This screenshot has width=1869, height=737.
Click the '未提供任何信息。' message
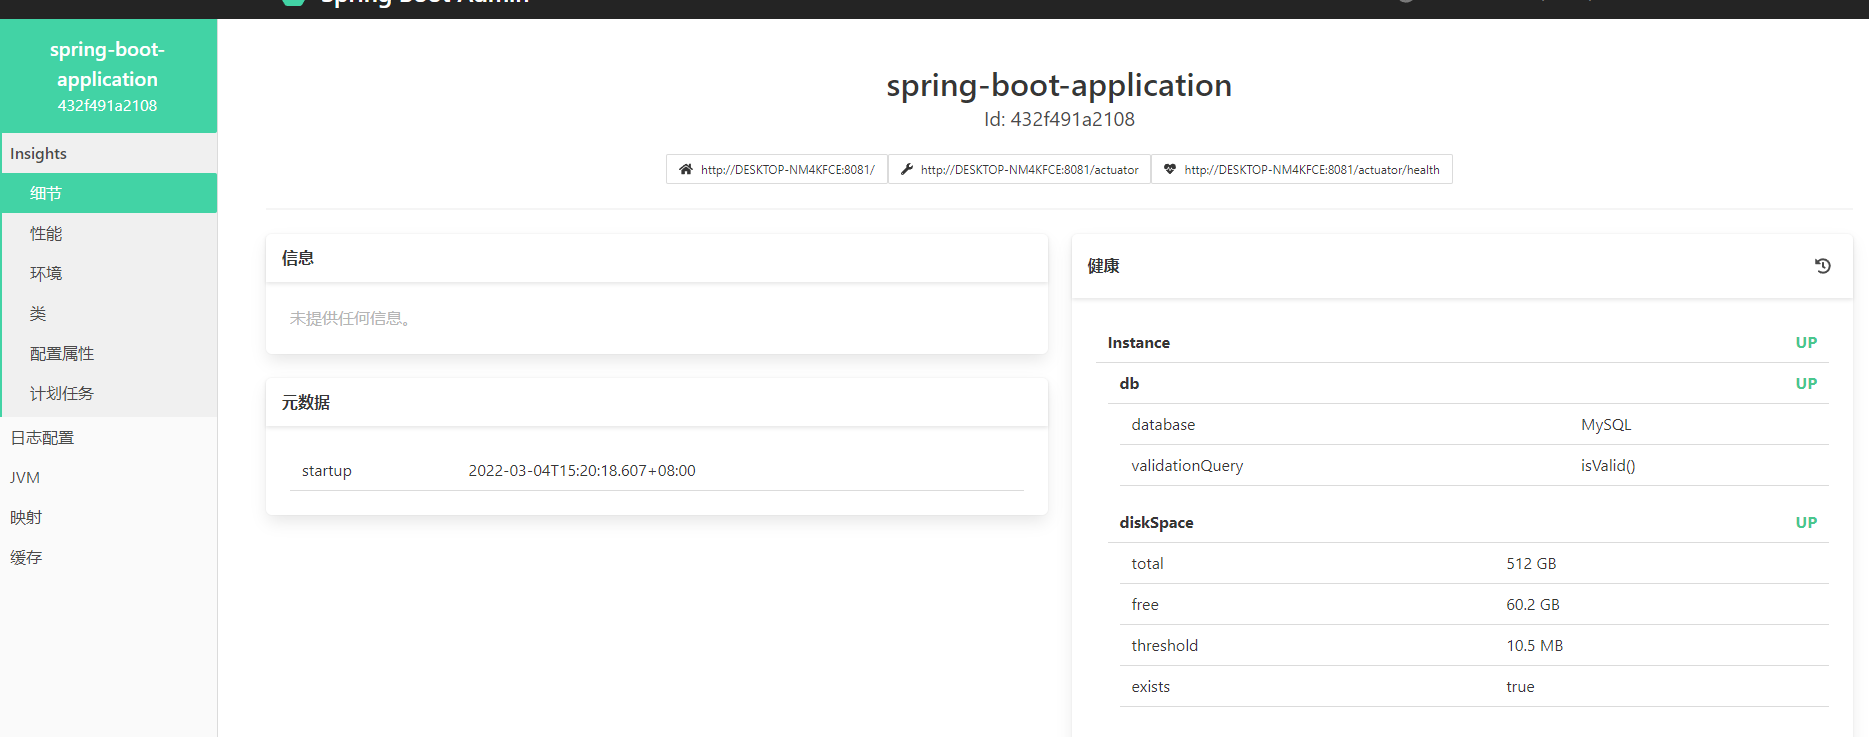[x=350, y=318]
